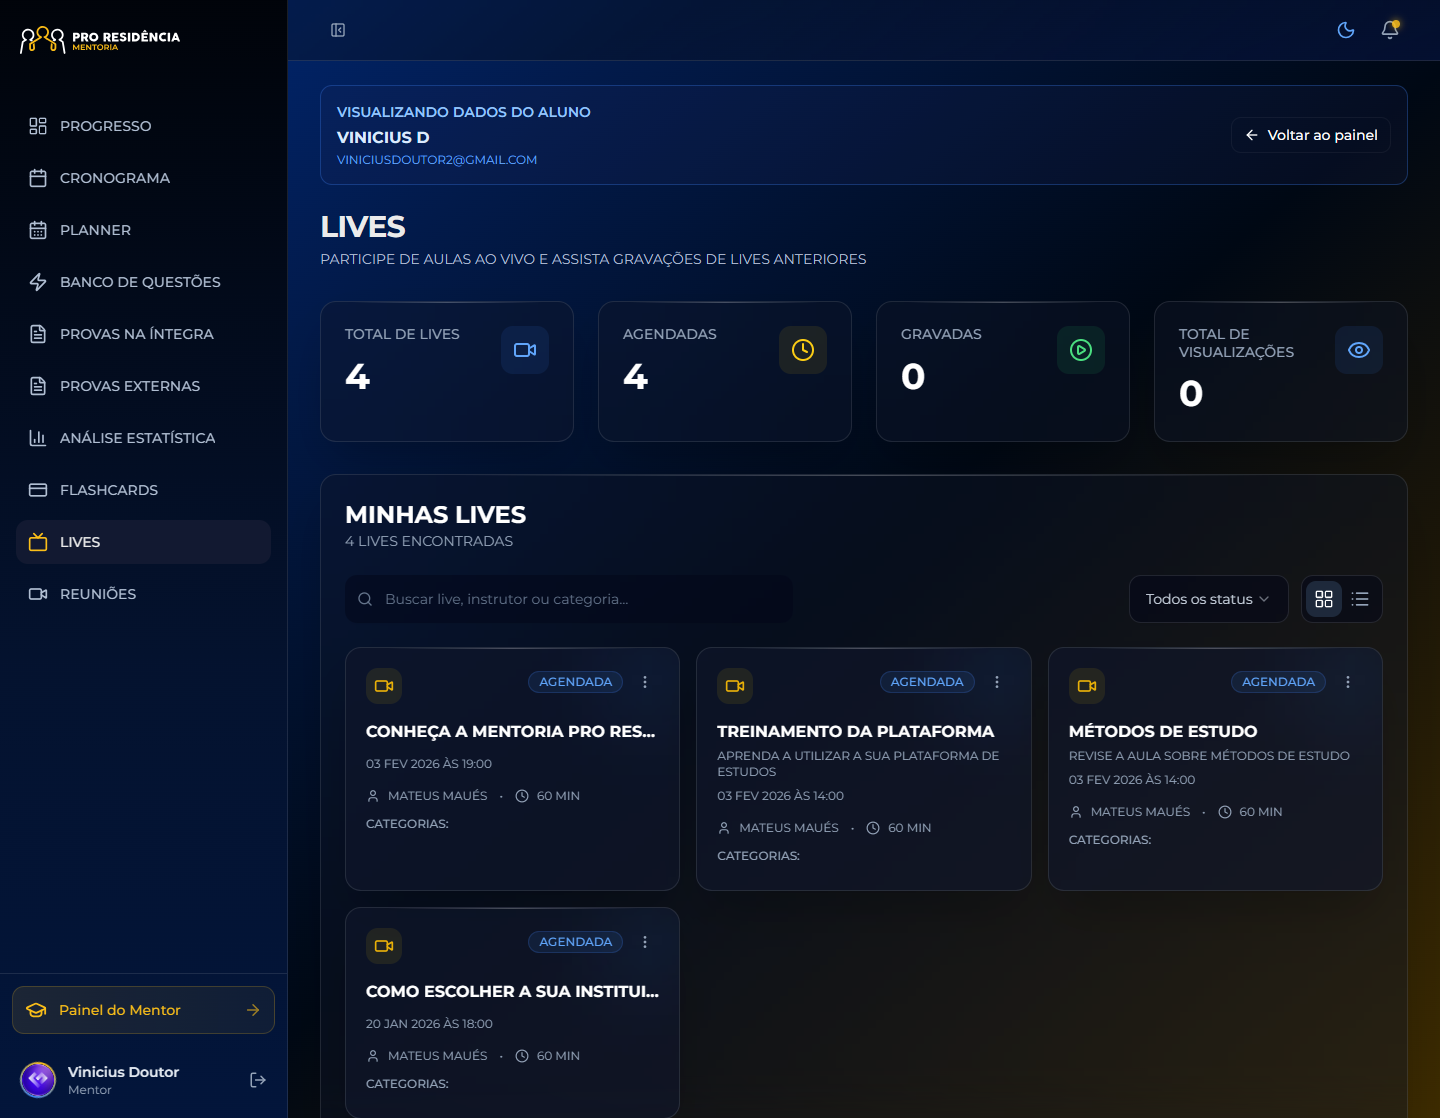The height and width of the screenshot is (1118, 1440).
Task: Click the camera icon on Total de Lives card
Action: tap(525, 350)
